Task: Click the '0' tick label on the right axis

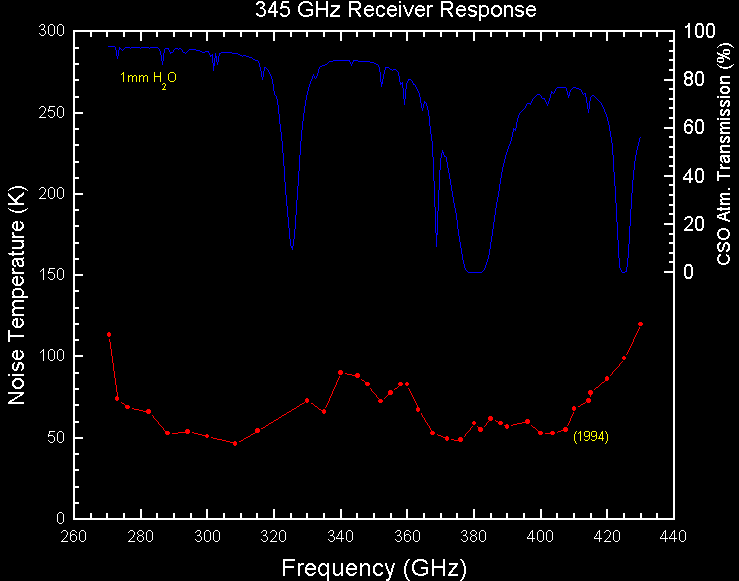Action: pos(687,272)
